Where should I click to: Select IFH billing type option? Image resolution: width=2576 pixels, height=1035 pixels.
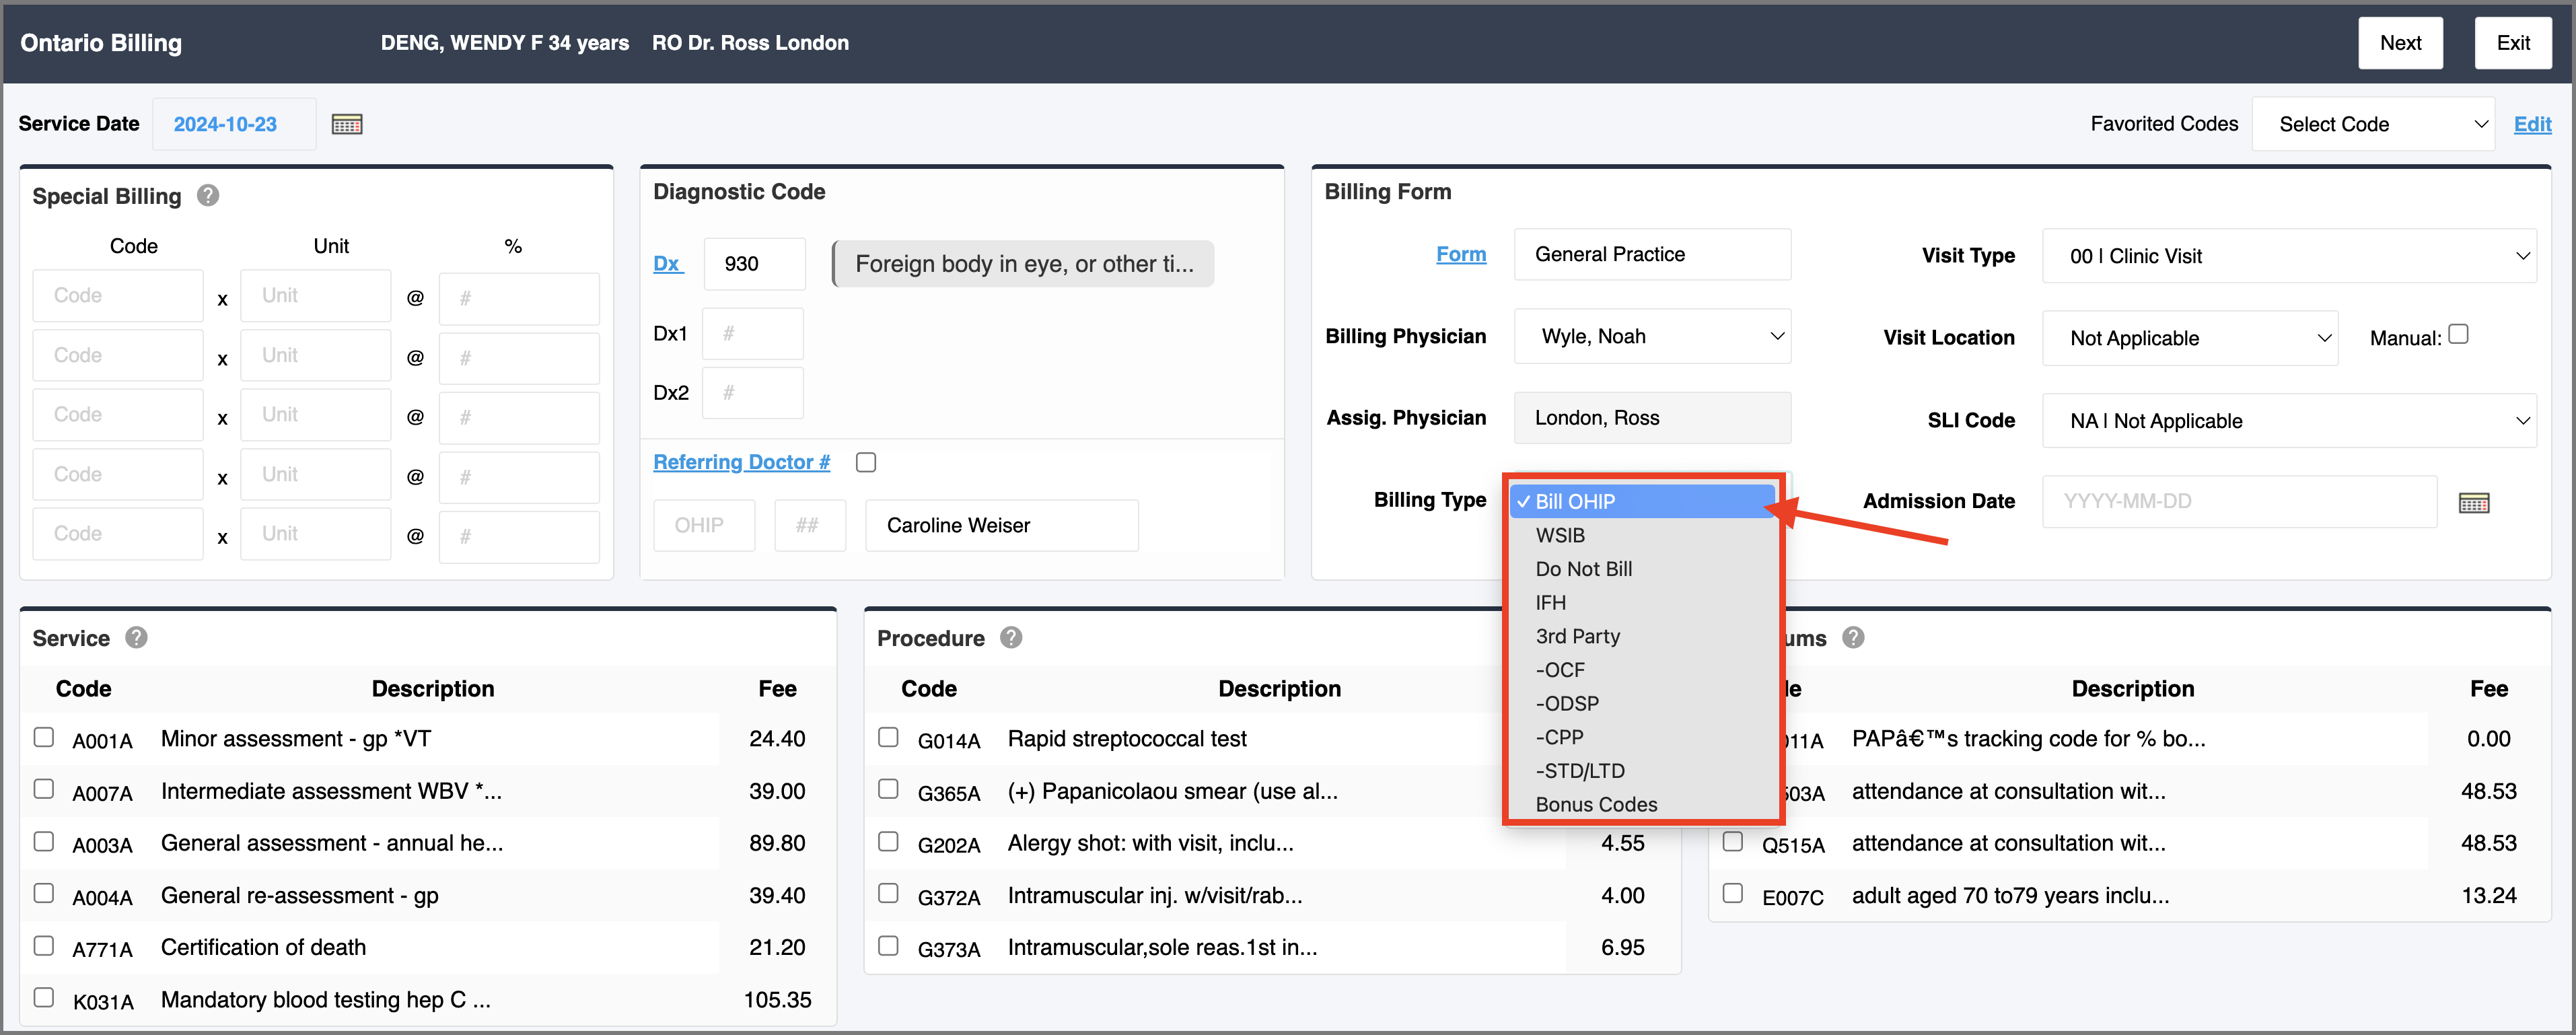pyautogui.click(x=1643, y=602)
